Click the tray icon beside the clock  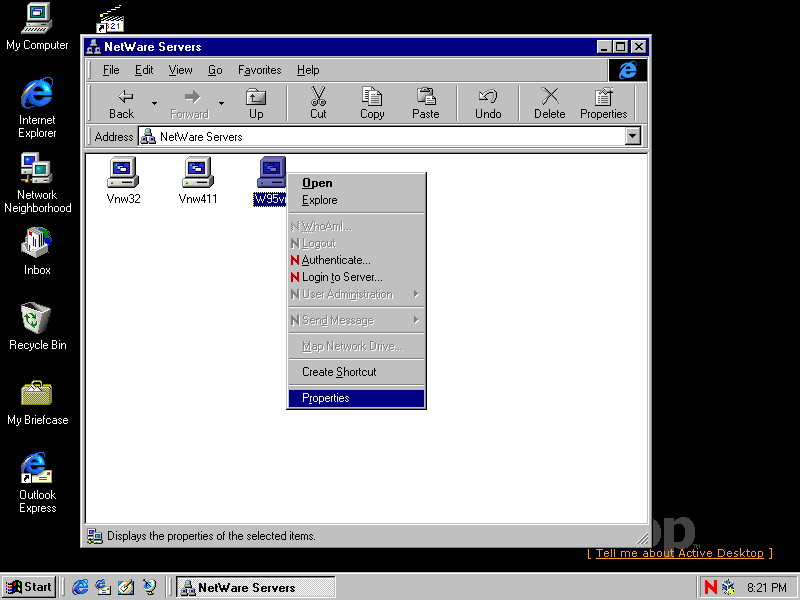(x=729, y=587)
